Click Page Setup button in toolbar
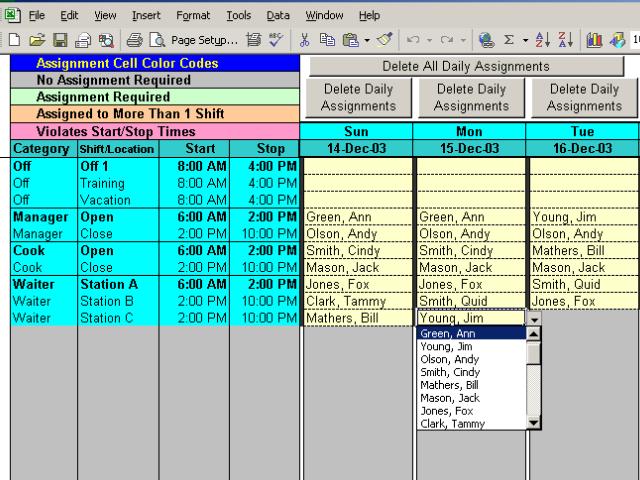640x480 pixels. [204, 40]
